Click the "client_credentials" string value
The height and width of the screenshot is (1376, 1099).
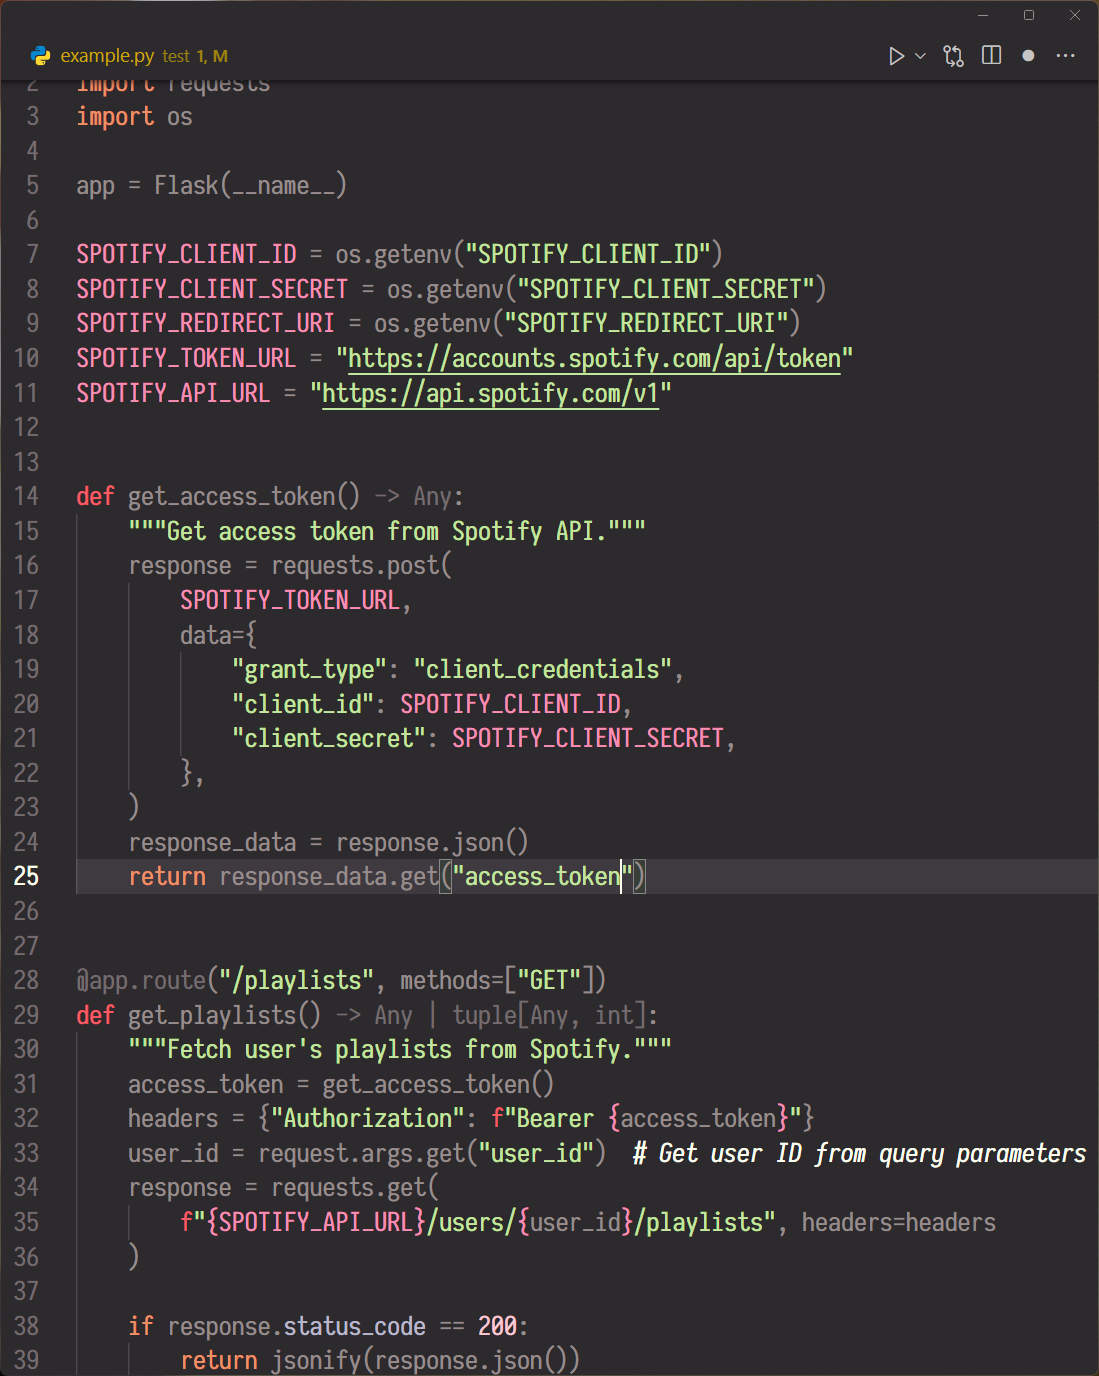pos(543,670)
